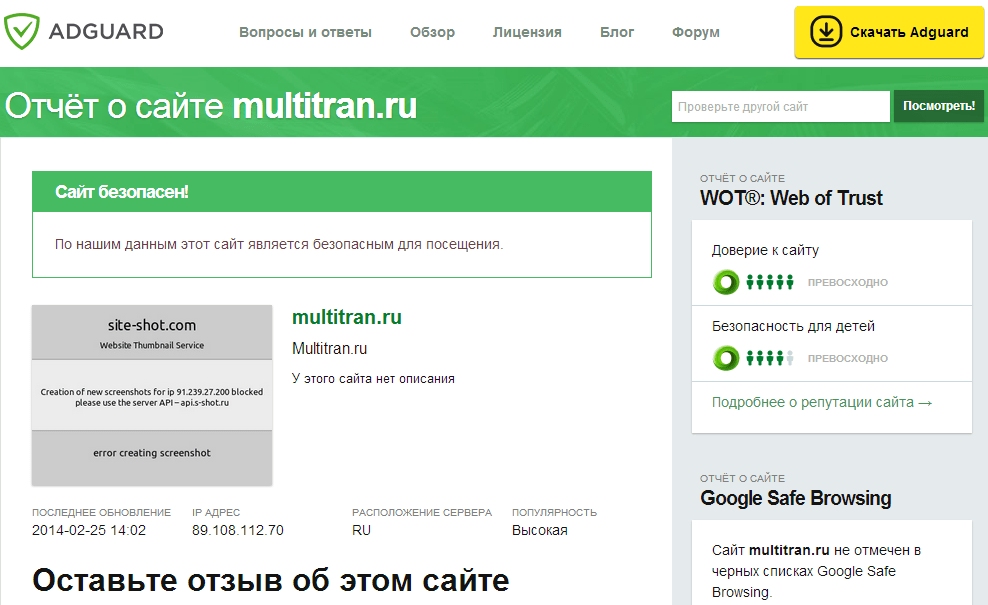Click the IP АДРЕС label
The image size is (988, 605).
[215, 512]
